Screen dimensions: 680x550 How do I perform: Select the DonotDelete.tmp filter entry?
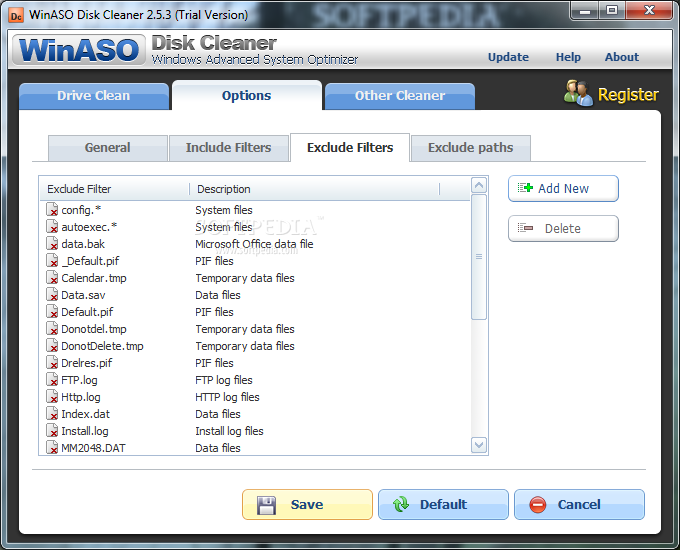(x=255, y=346)
